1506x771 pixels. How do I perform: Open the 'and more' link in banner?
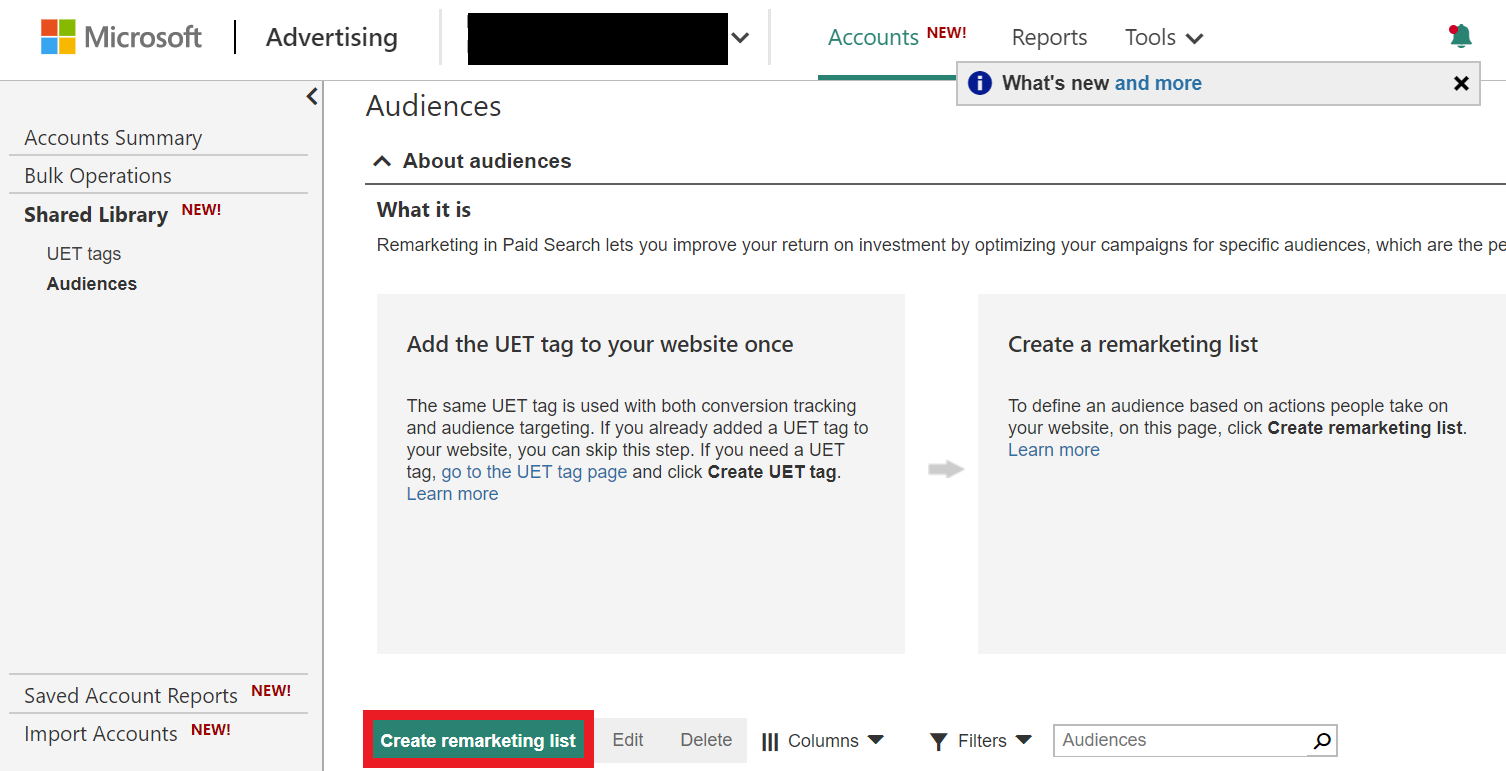pos(1158,83)
